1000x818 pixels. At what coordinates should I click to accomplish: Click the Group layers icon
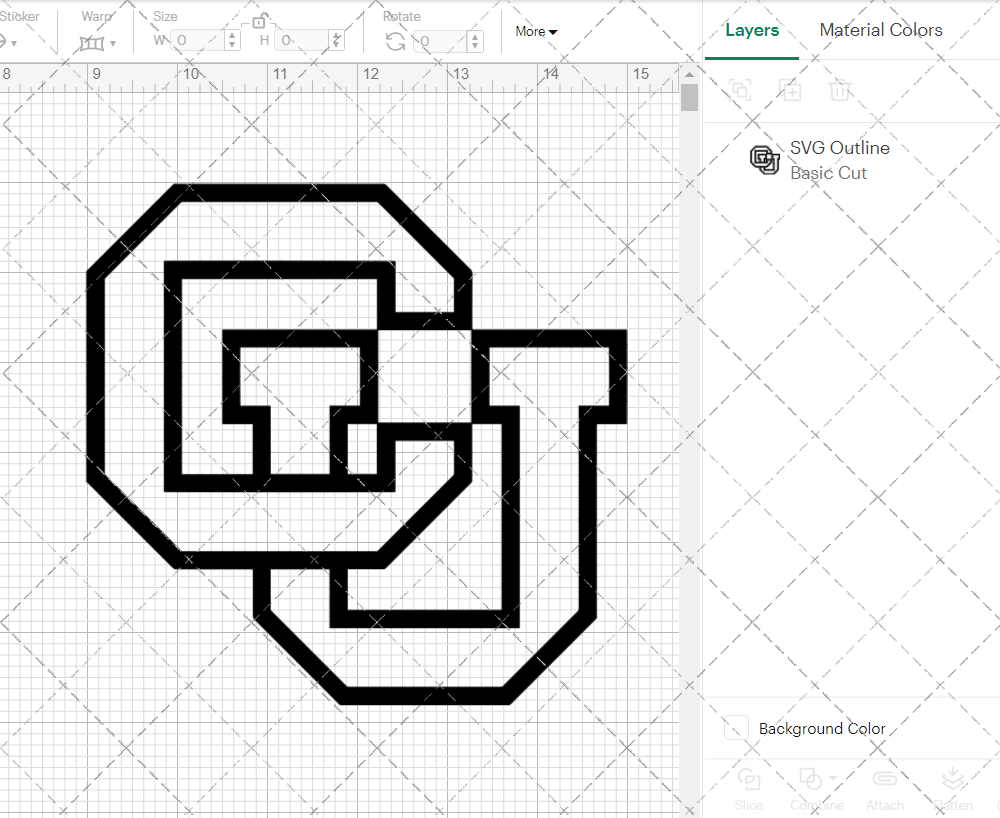coord(740,90)
